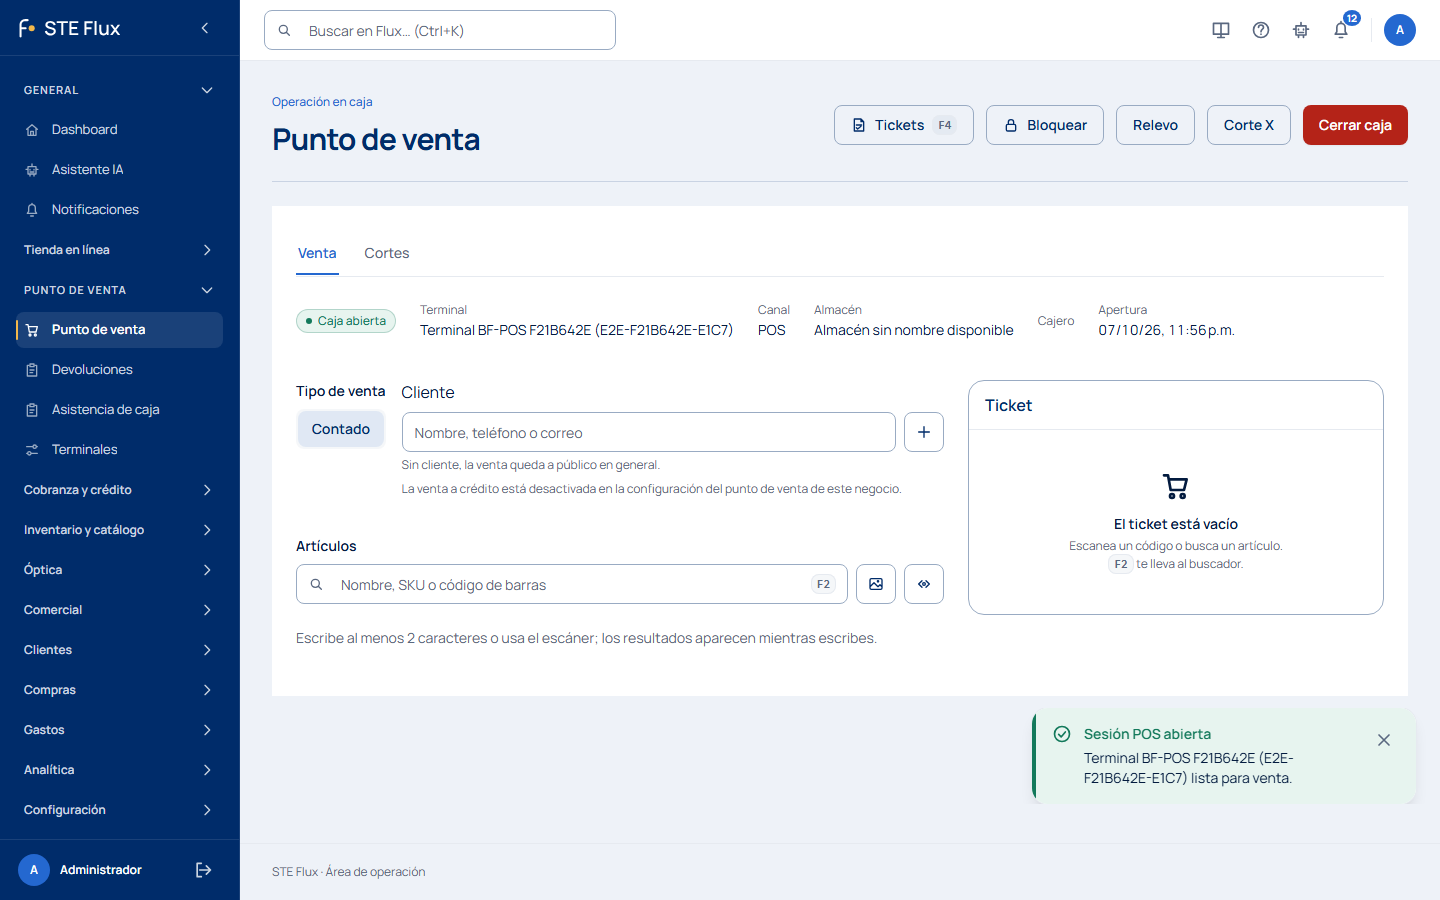Open the help question mark icon
The image size is (1440, 900).
point(1261,30)
